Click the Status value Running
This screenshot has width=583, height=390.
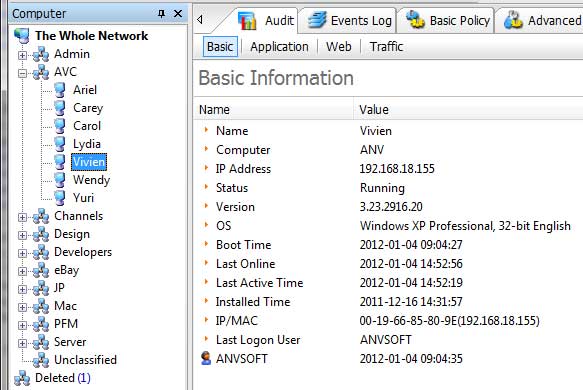[382, 188]
